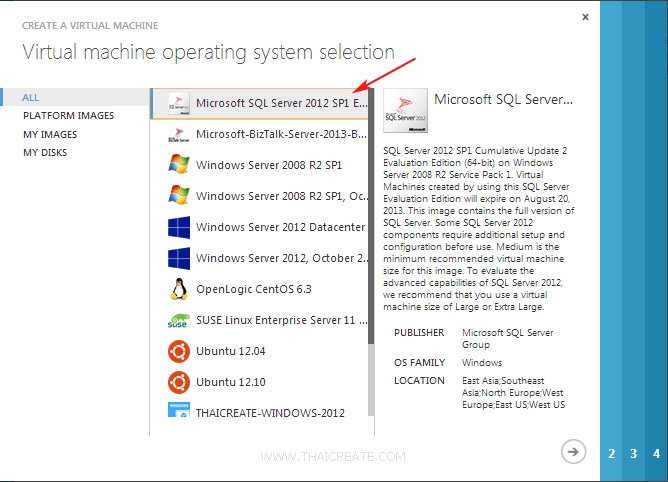
Task: Select the PLATFORM IMAGES category
Action: click(x=69, y=116)
